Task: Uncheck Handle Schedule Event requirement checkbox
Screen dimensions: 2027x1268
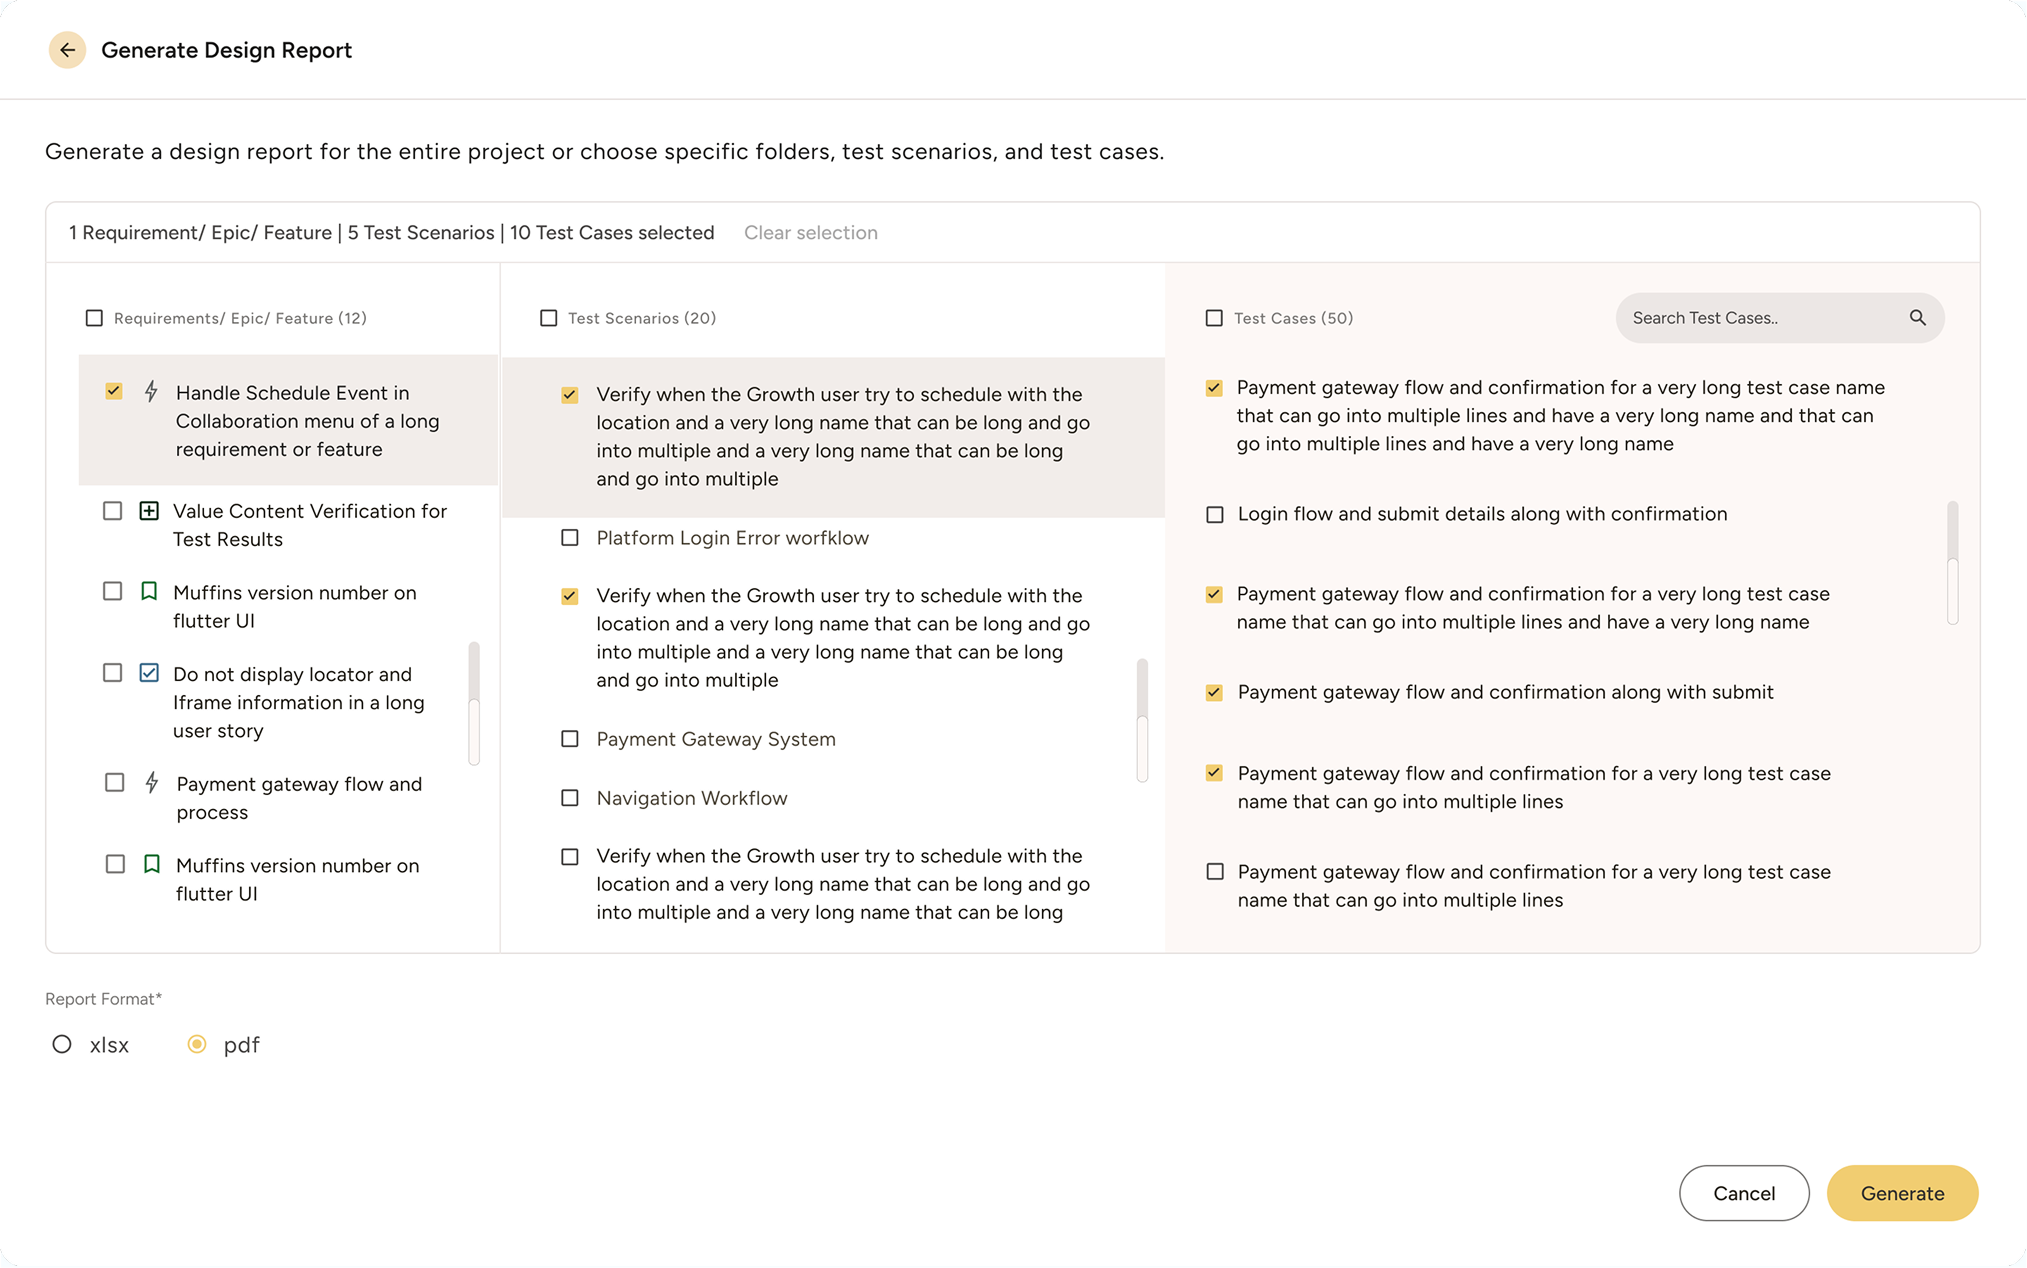Action: (114, 391)
